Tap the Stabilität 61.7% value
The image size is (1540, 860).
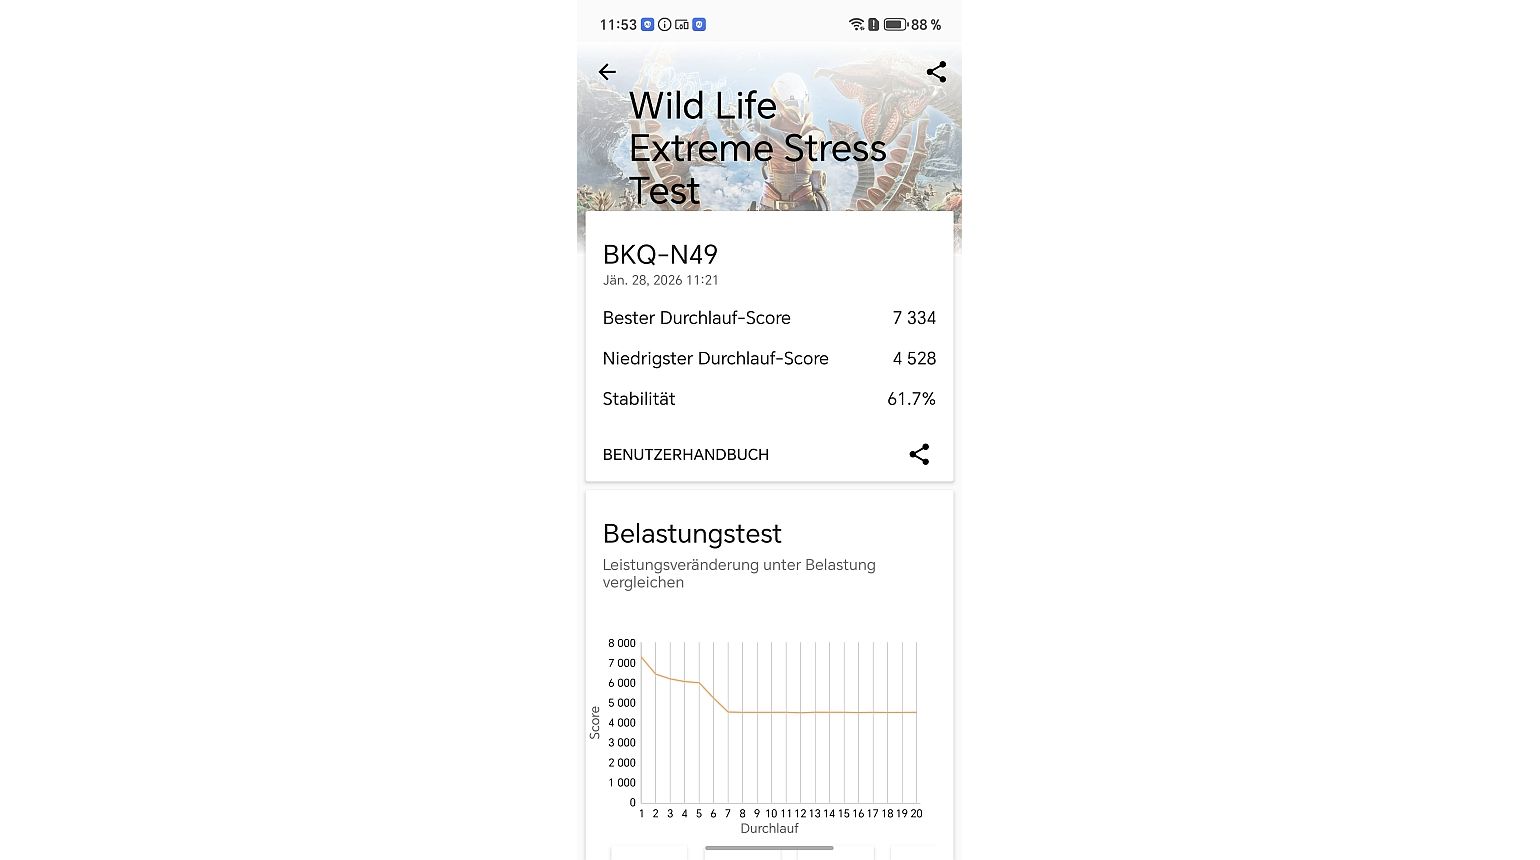(x=911, y=399)
